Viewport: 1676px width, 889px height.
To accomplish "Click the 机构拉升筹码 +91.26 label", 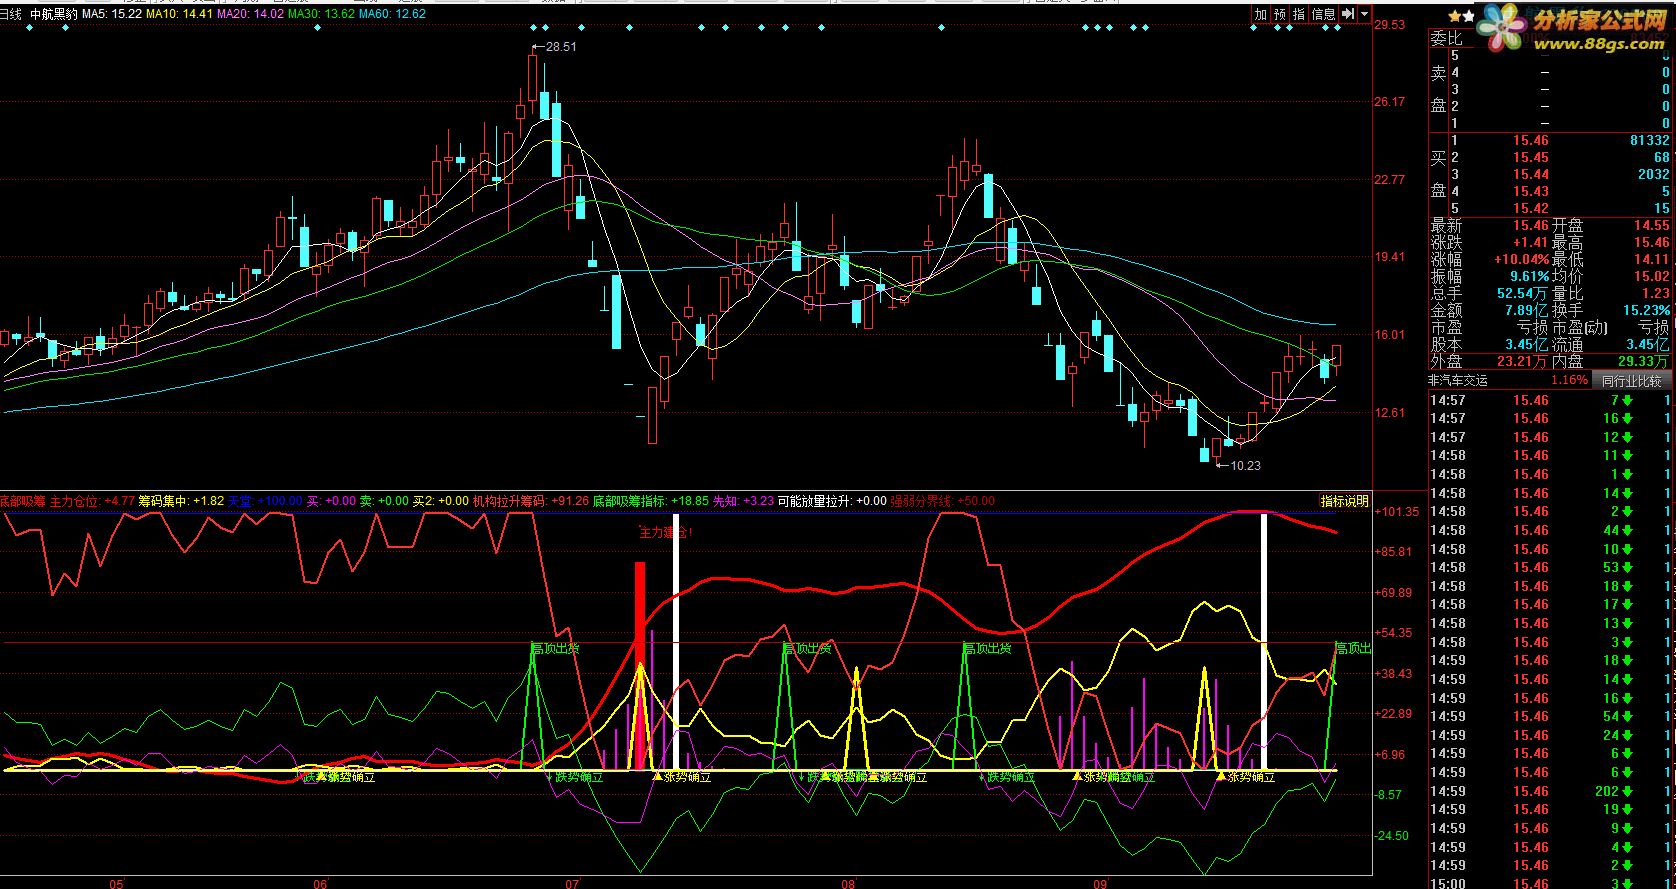I will 531,501.
